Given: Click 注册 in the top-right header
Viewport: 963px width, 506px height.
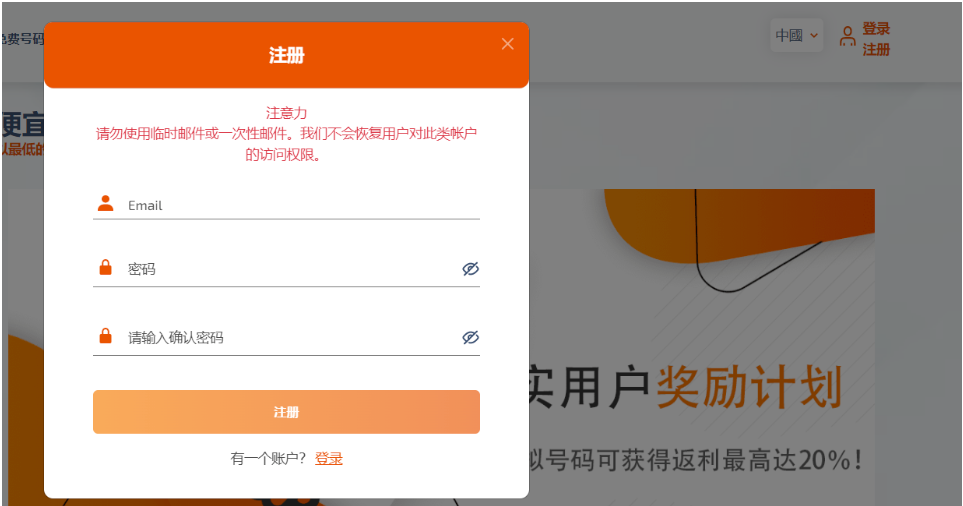Looking at the screenshot, I should (876, 49).
